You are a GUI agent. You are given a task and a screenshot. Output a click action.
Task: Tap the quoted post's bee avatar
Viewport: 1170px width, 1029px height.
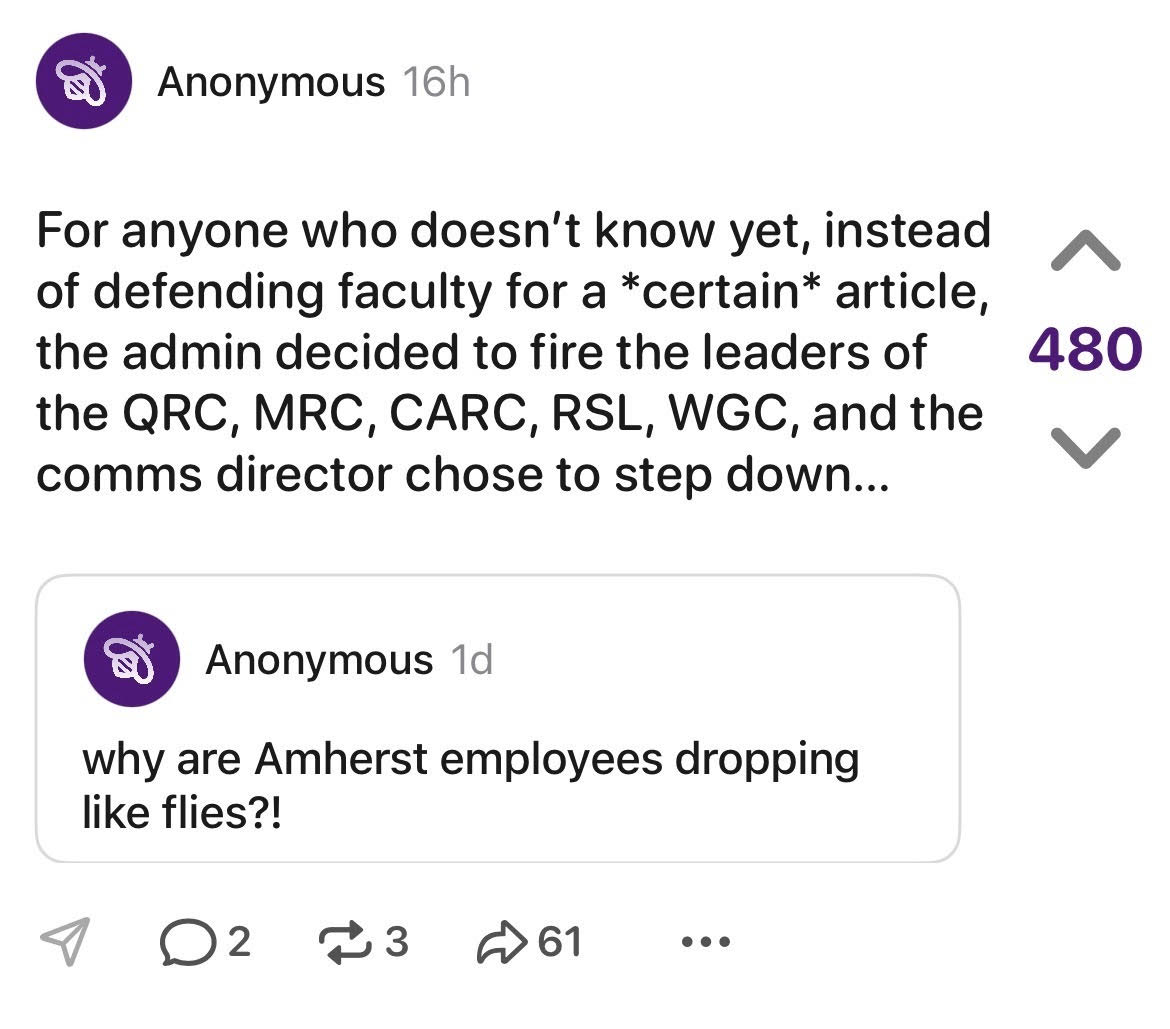pyautogui.click(x=132, y=659)
